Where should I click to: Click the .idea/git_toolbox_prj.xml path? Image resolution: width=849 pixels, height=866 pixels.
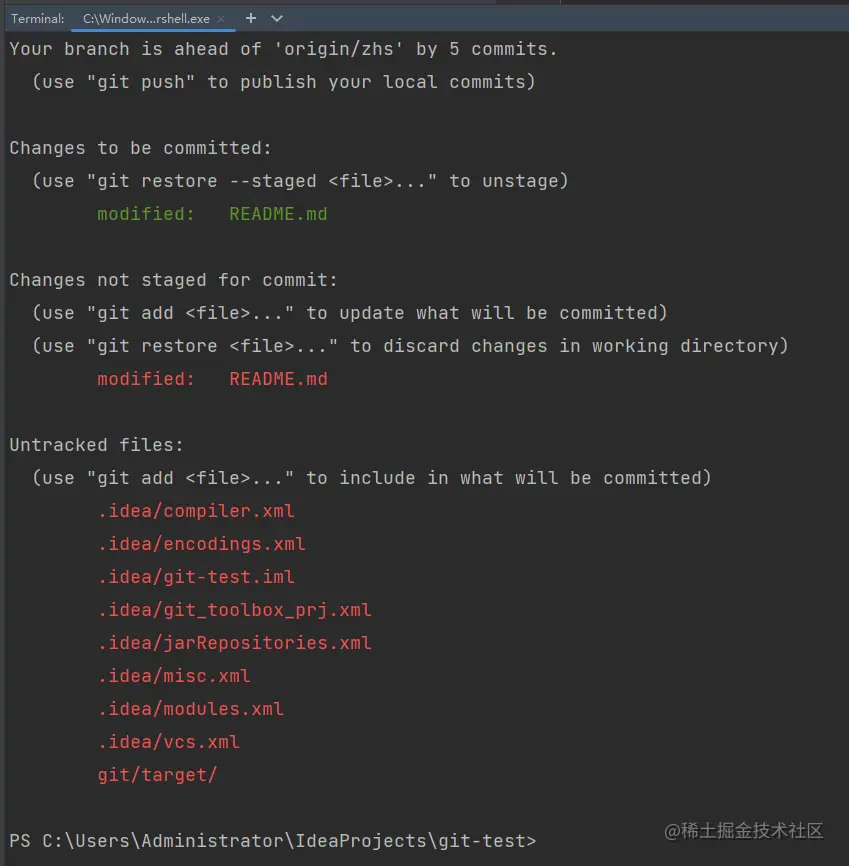(x=234, y=610)
